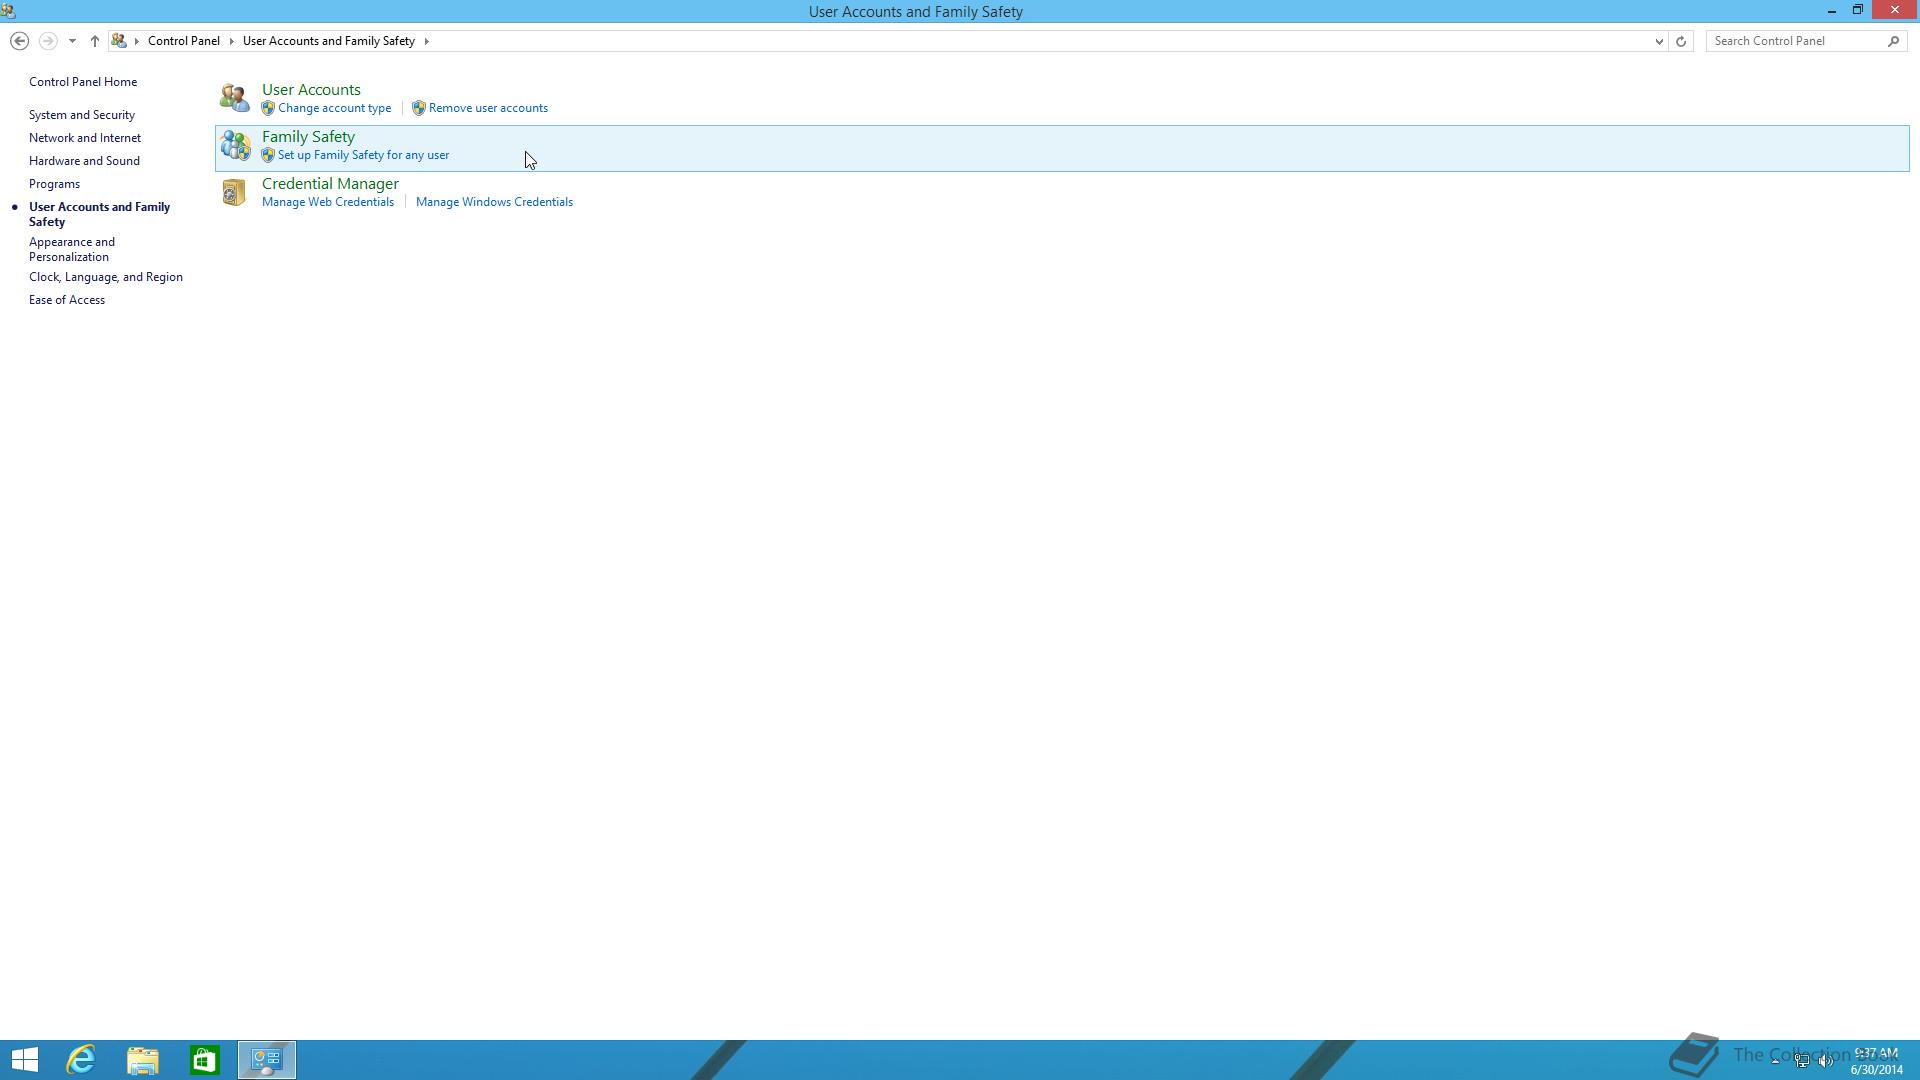1920x1080 pixels.
Task: Open Network and Internet category
Action: coord(85,138)
